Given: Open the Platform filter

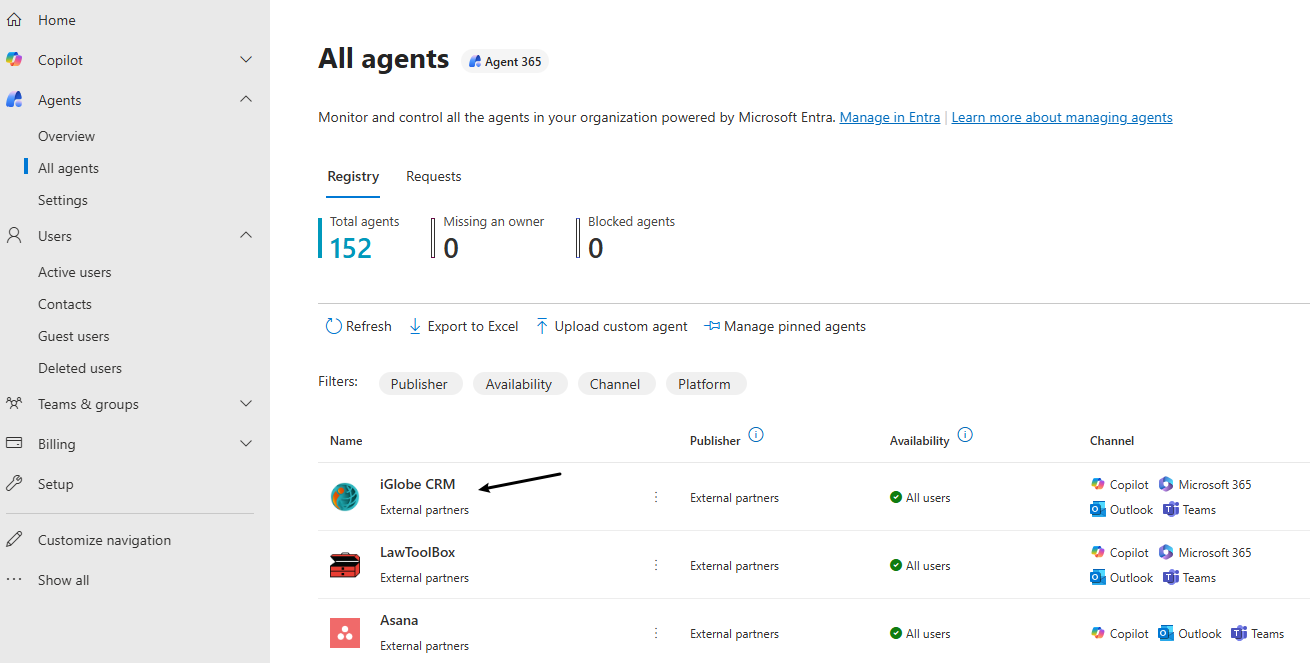Looking at the screenshot, I should (705, 384).
